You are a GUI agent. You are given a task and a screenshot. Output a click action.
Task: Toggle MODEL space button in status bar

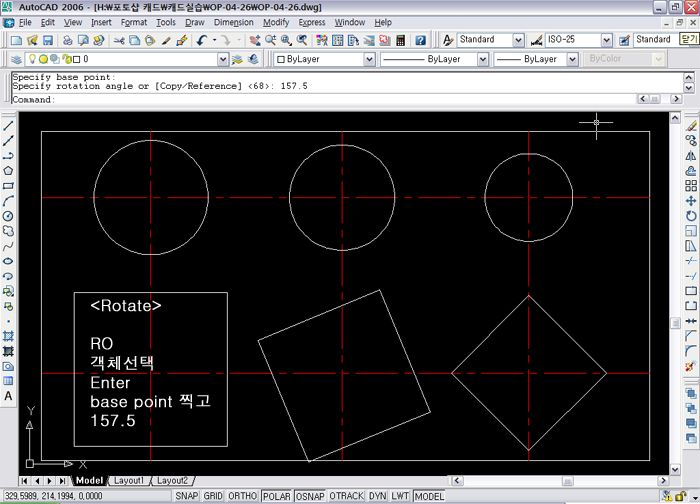pyautogui.click(x=429, y=496)
